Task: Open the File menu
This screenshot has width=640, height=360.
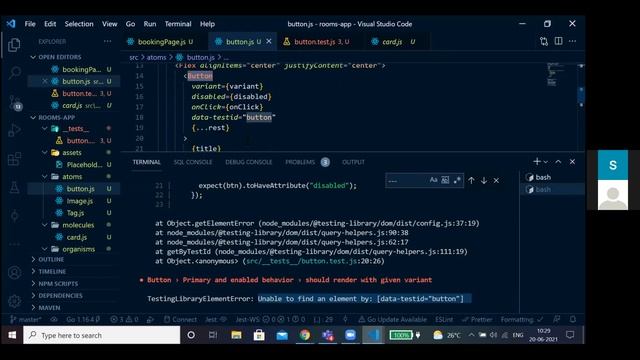Action: (30, 24)
